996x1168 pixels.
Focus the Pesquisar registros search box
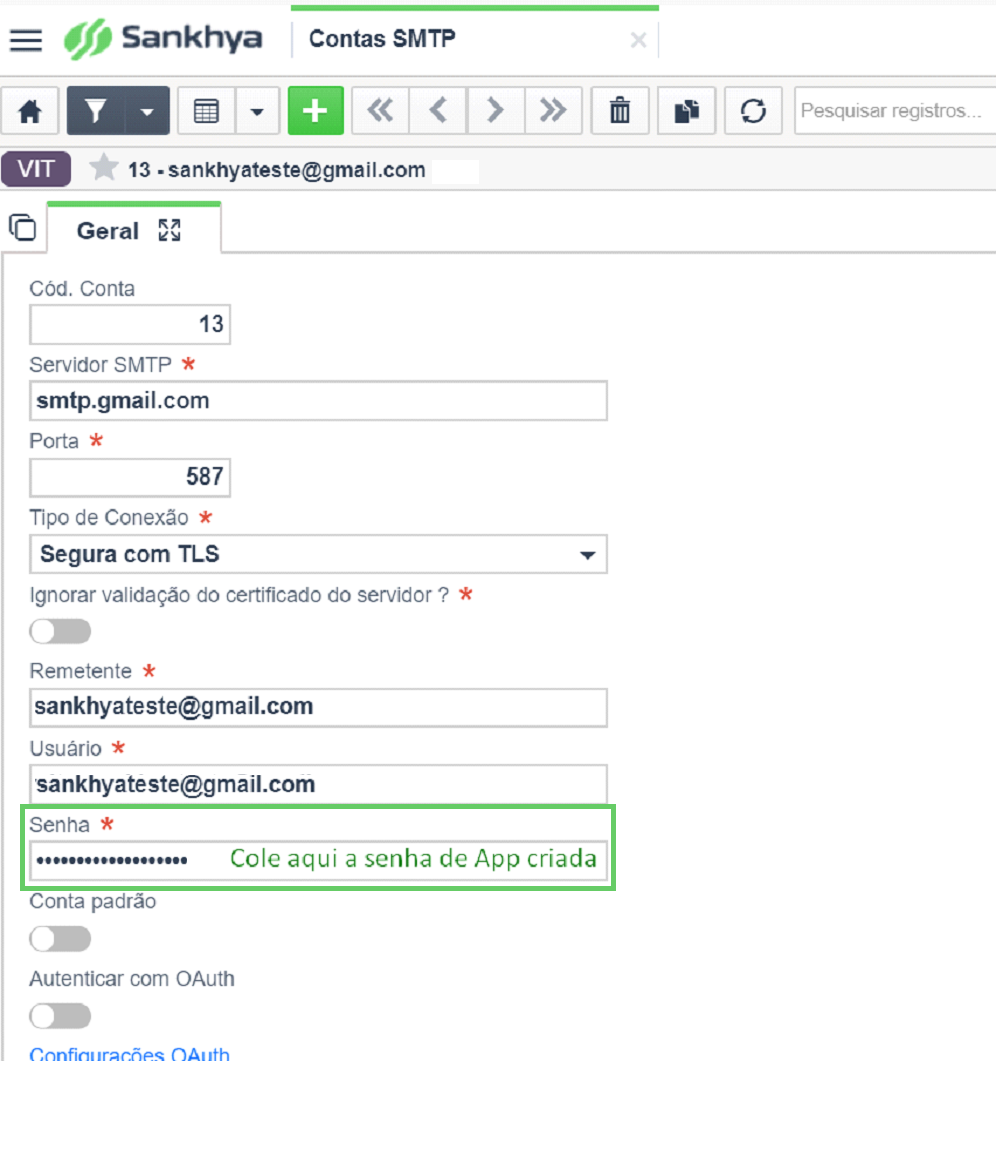[895, 111]
